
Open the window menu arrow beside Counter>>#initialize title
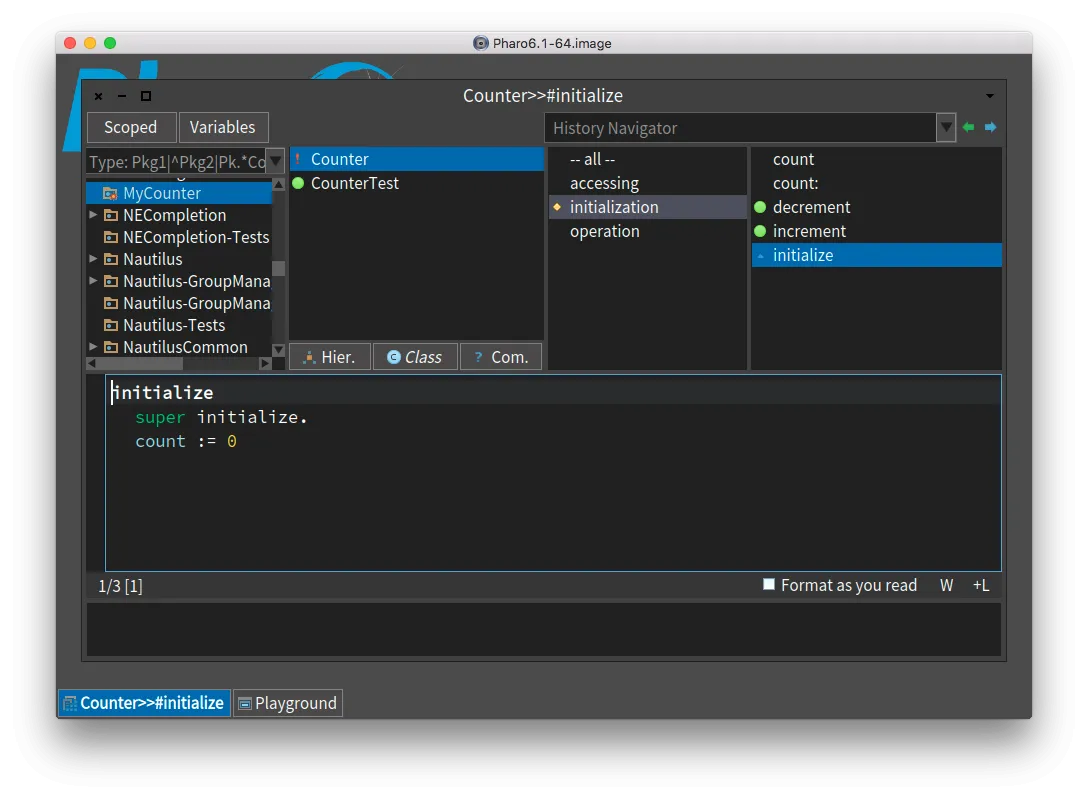click(x=989, y=96)
